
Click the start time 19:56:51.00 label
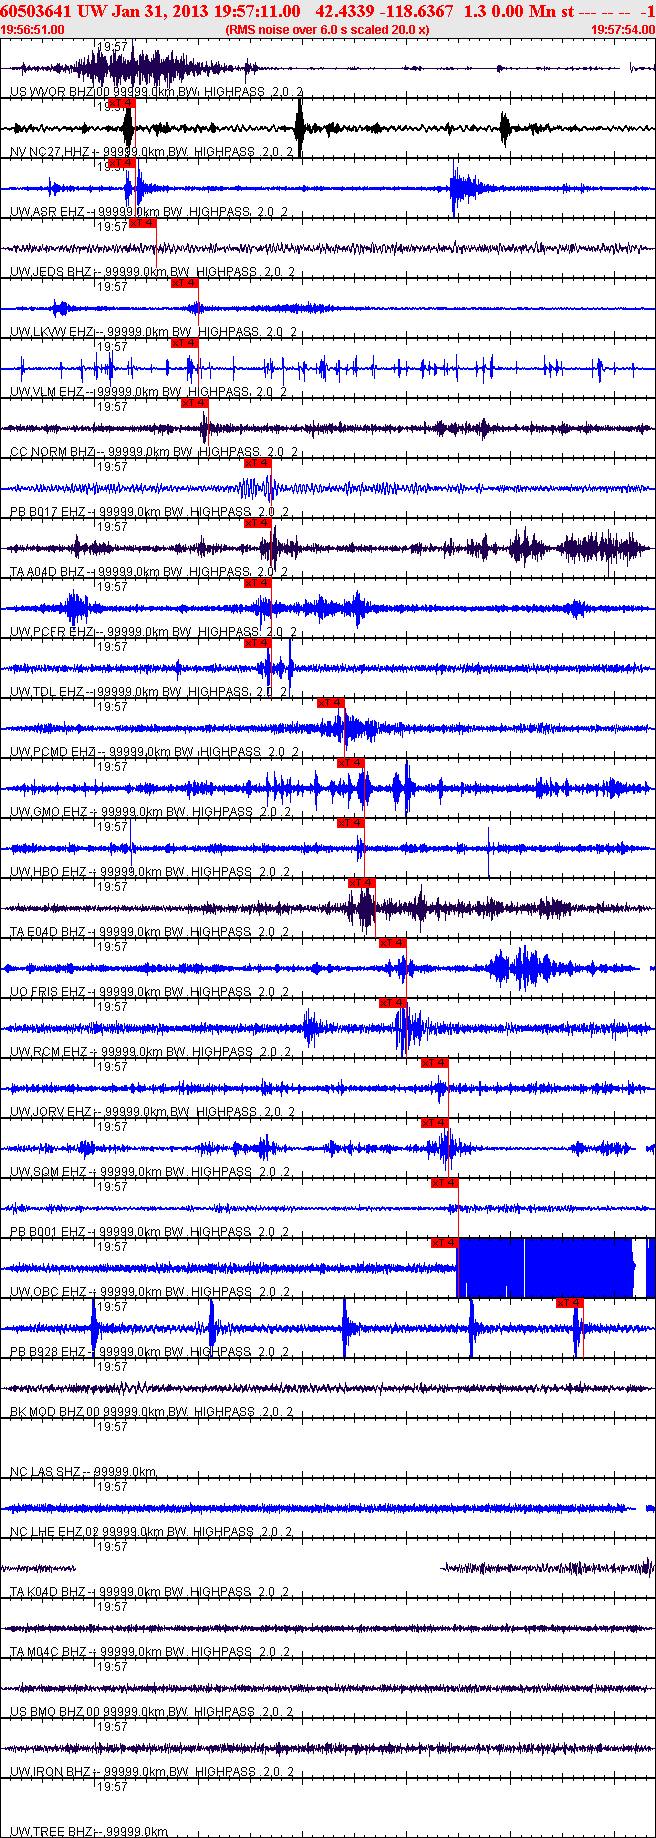coord(33,30)
